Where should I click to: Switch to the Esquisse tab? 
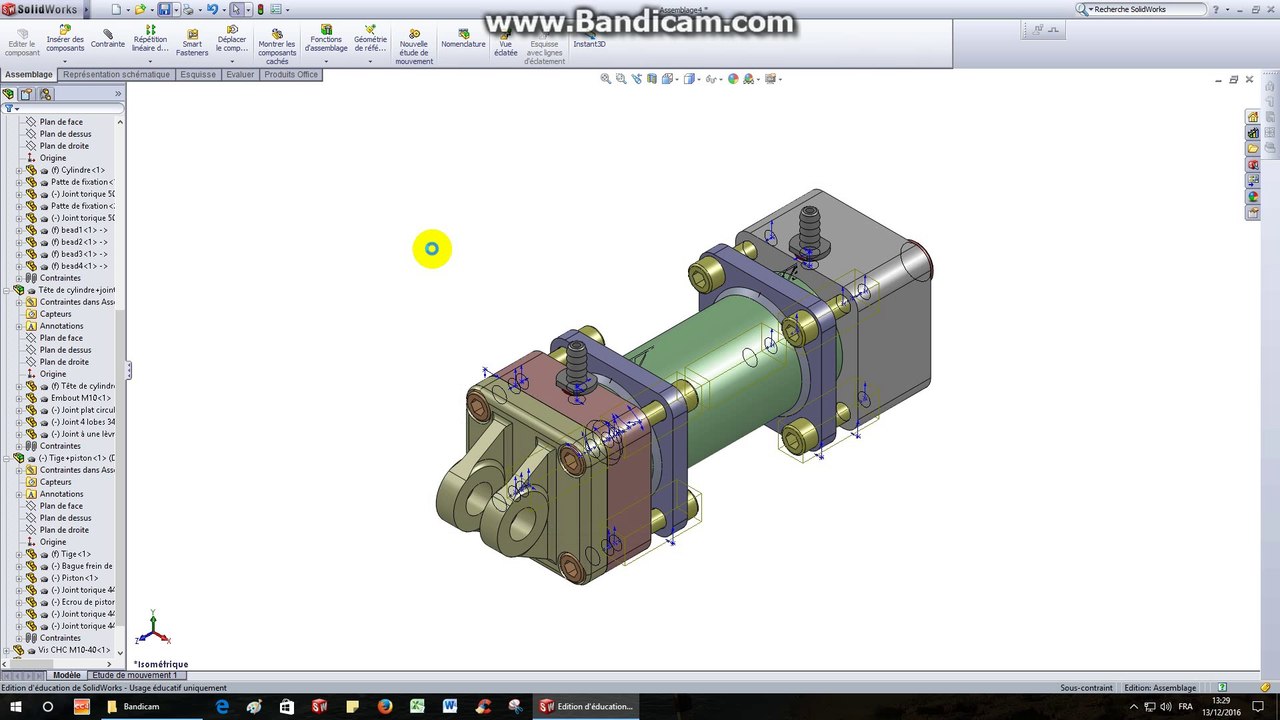click(x=198, y=75)
